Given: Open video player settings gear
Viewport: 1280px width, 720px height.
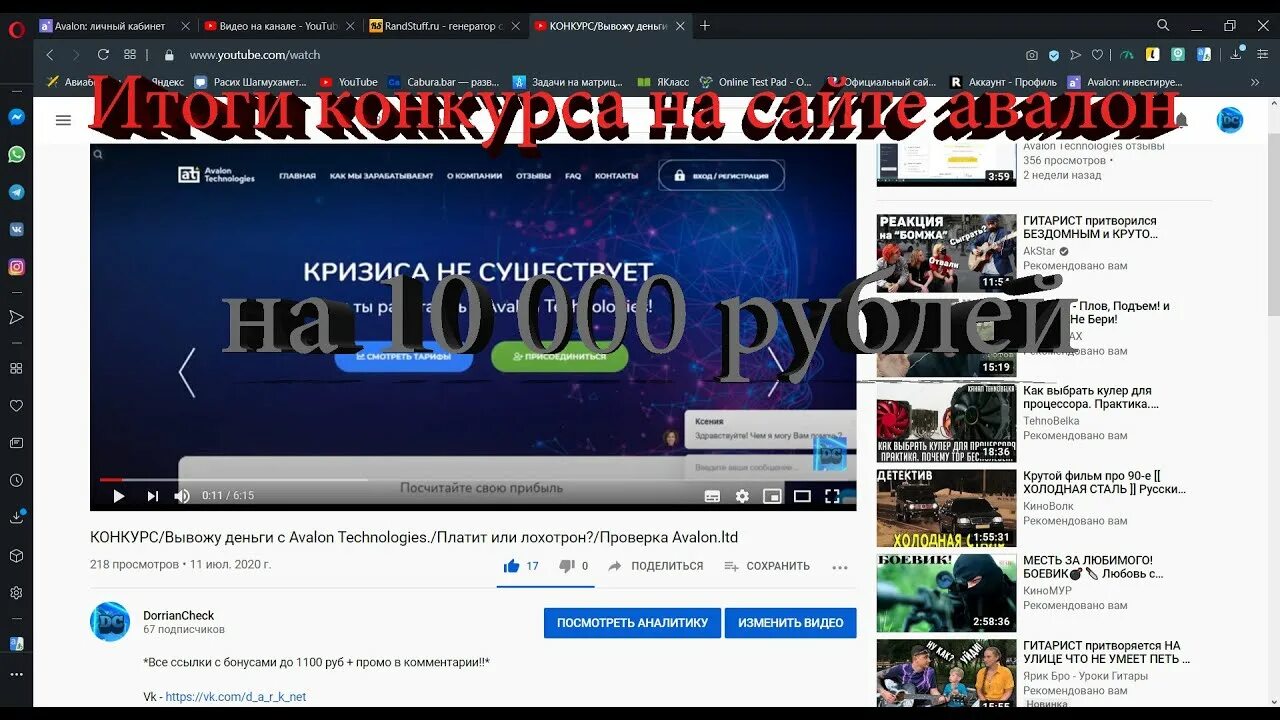Looking at the screenshot, I should pyautogui.click(x=742, y=496).
